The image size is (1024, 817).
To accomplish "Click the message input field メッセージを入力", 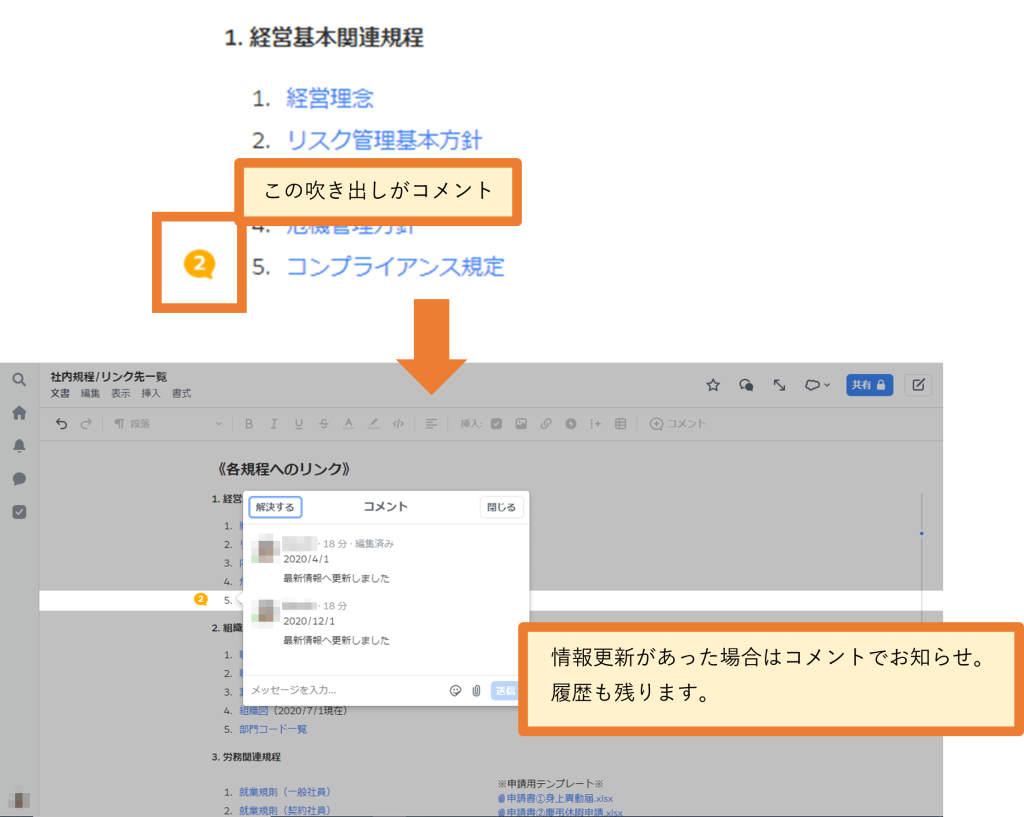I will point(340,690).
